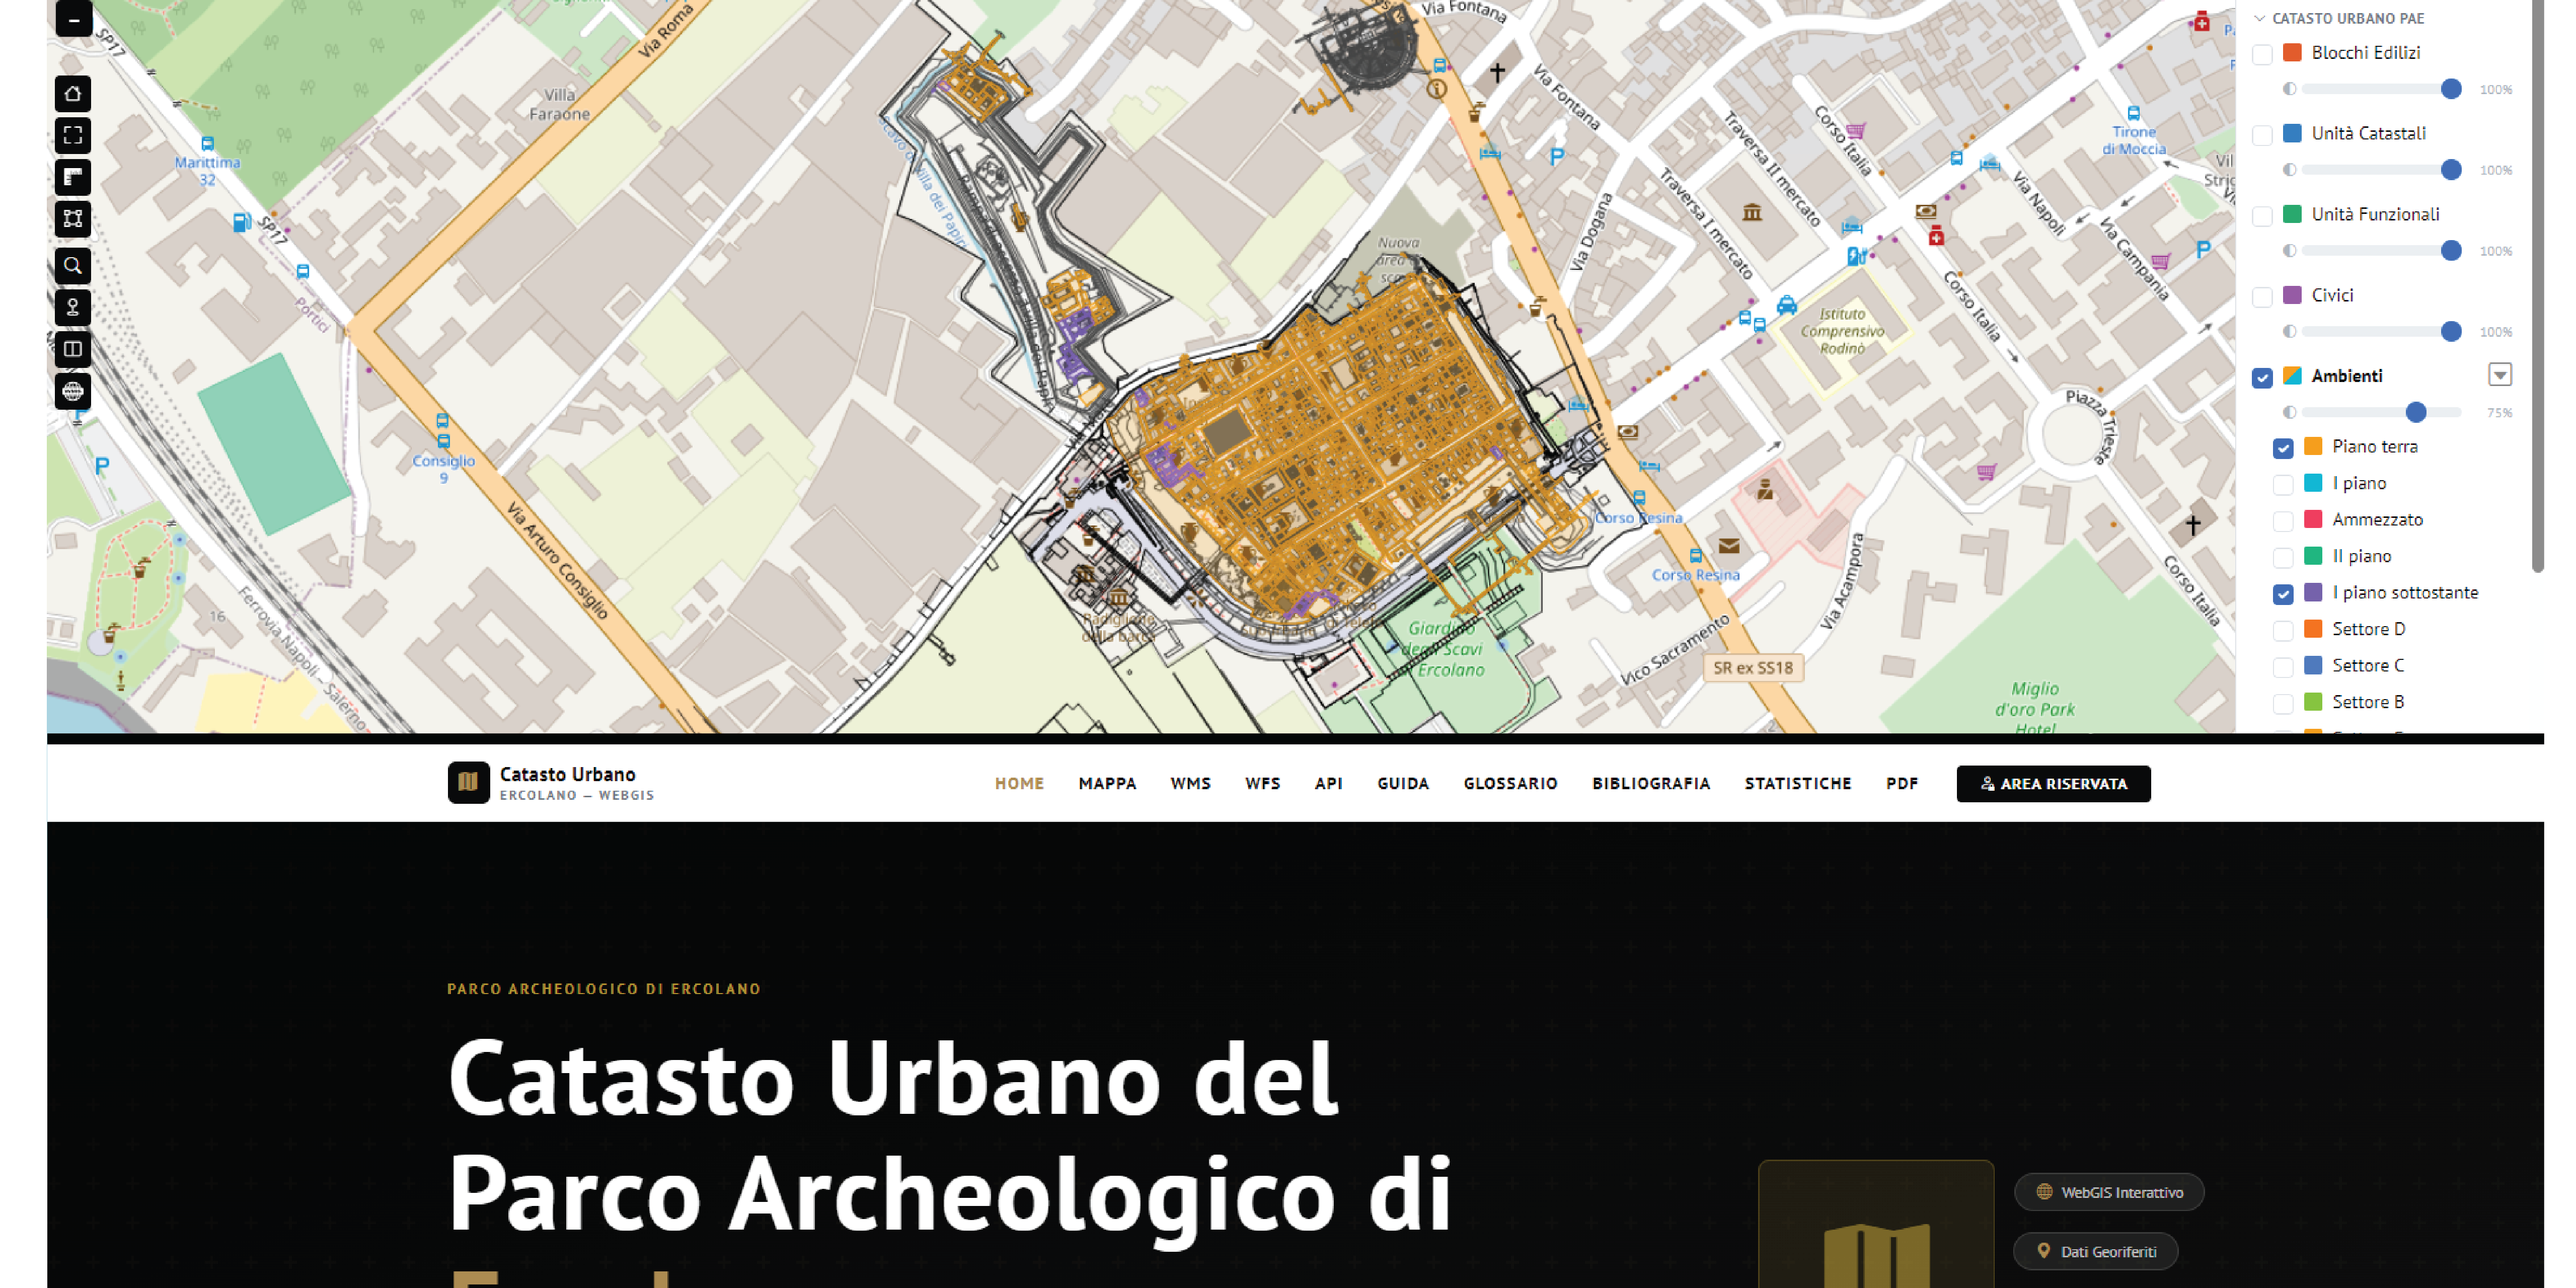Enable the Blocchi Edilizi layer checkbox
Viewport: 2576px width, 1288px height.
[x=2262, y=54]
